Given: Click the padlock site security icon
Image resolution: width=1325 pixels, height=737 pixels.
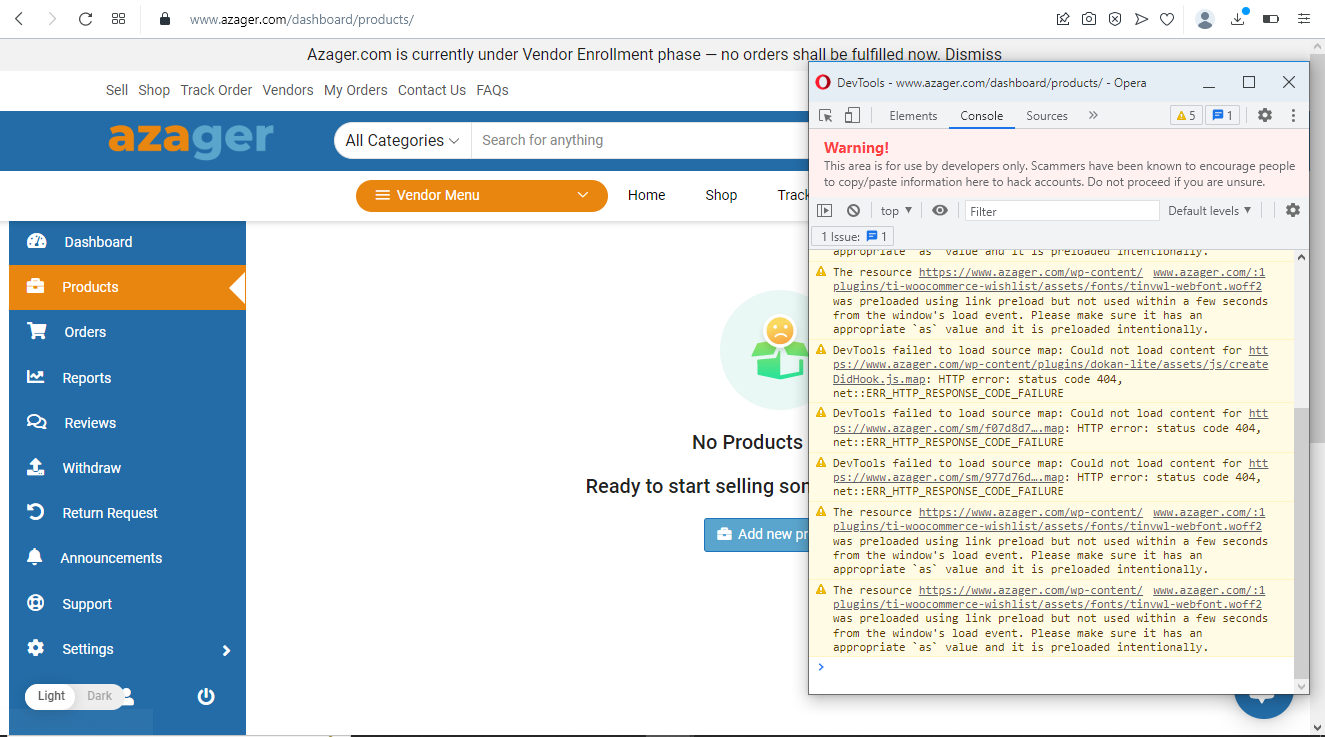Looking at the screenshot, I should (x=165, y=18).
